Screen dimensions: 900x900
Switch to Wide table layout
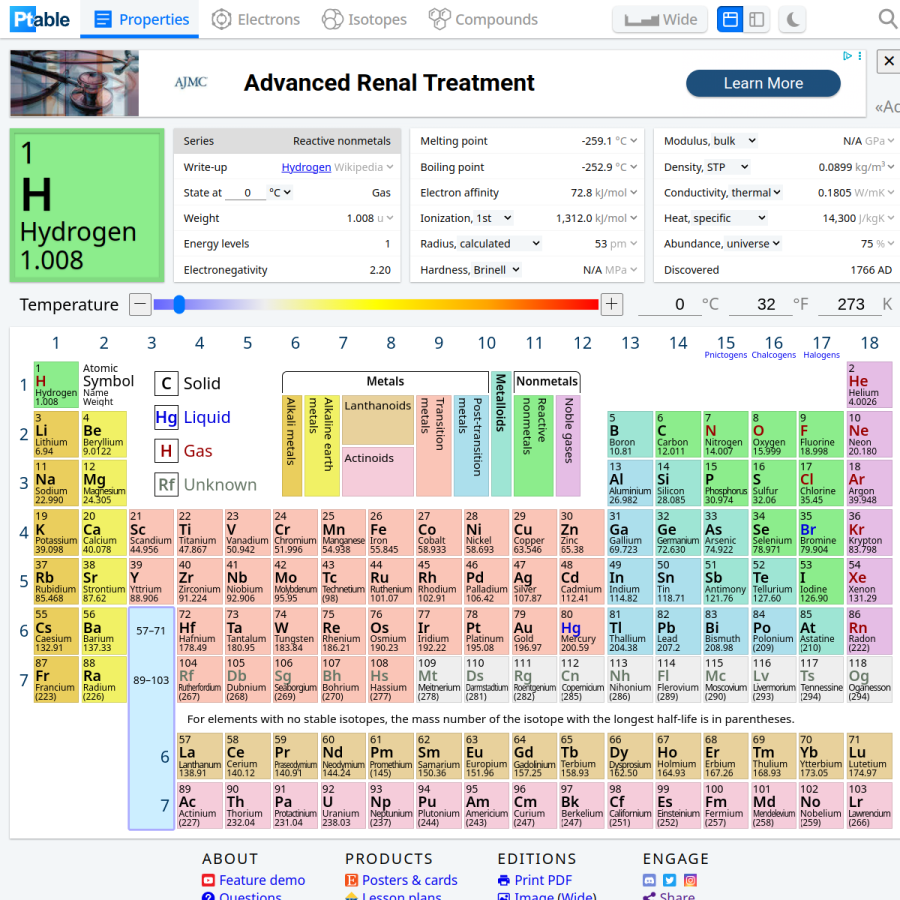click(660, 20)
